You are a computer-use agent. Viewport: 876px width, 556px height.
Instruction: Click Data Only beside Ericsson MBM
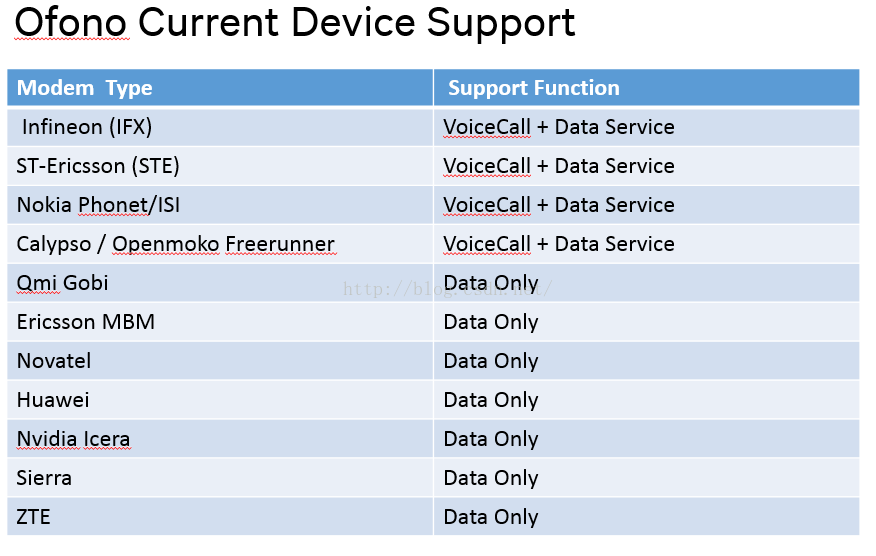491,323
